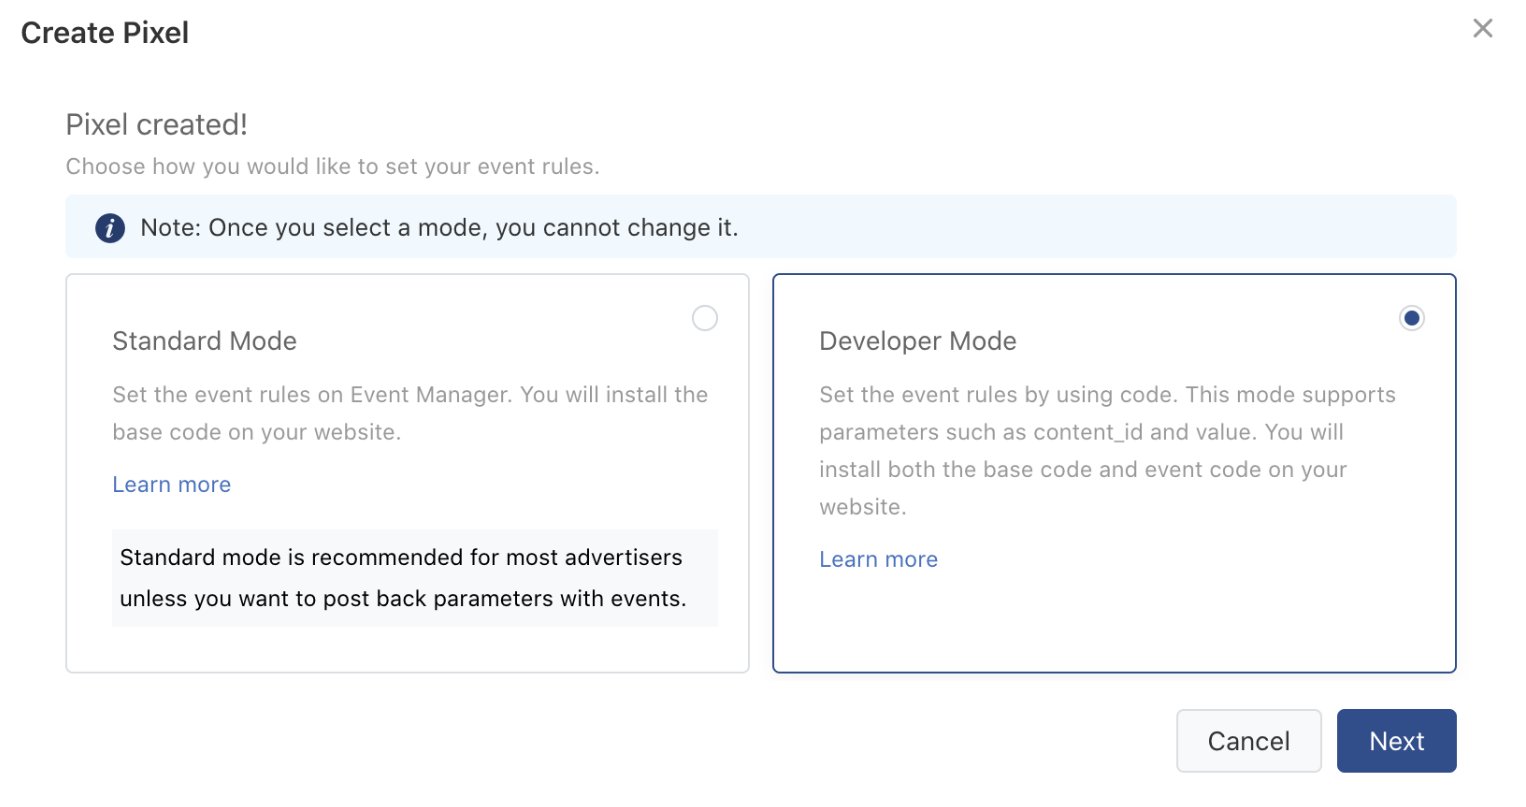The image size is (1526, 807).
Task: Open 'Learn more' under Developer Mode
Action: coord(878,559)
